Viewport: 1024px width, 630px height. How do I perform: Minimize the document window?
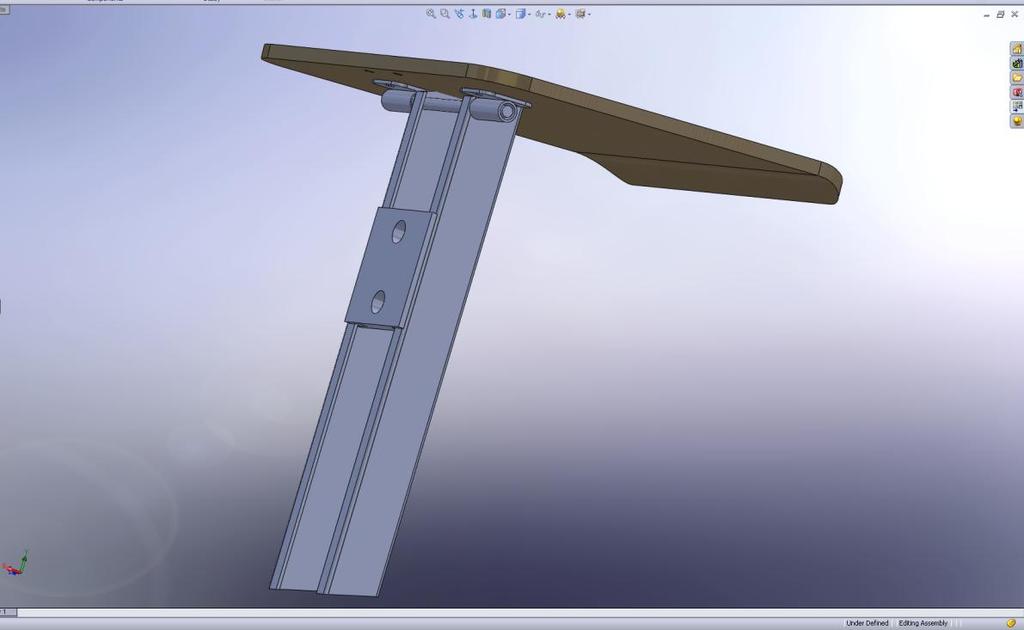pyautogui.click(x=986, y=14)
